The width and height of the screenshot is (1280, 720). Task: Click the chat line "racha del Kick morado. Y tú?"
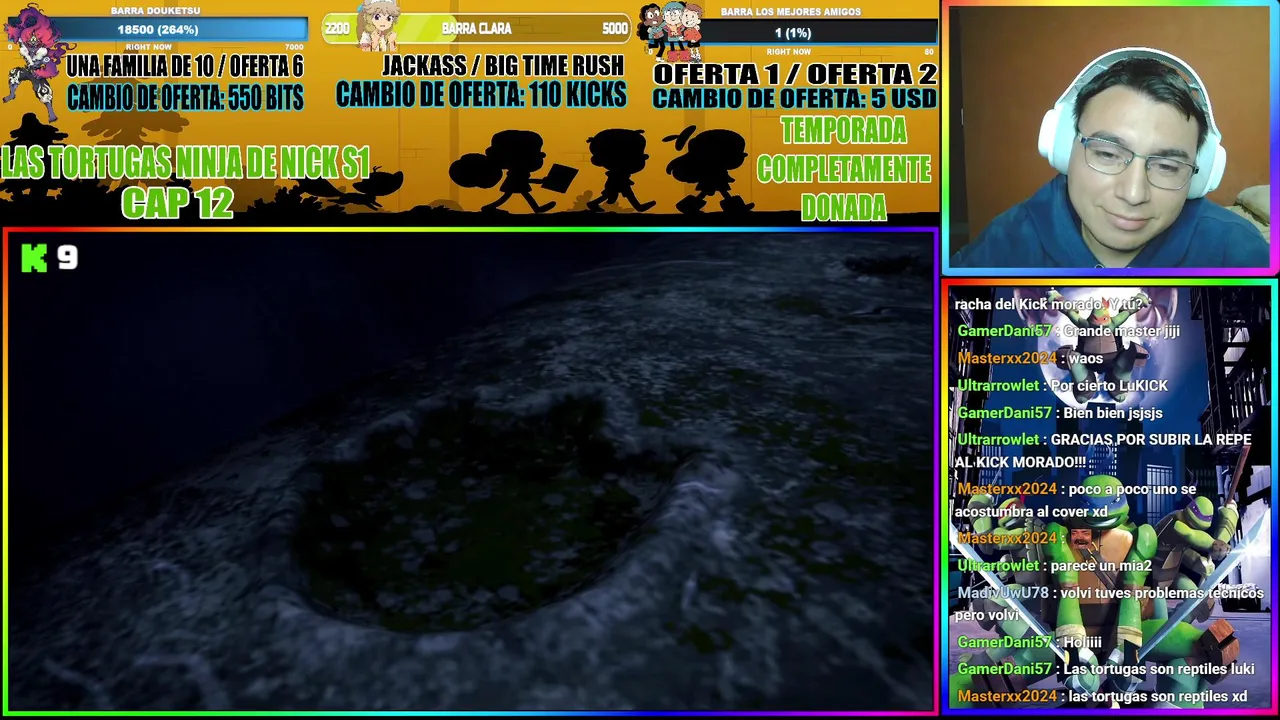tap(1048, 304)
